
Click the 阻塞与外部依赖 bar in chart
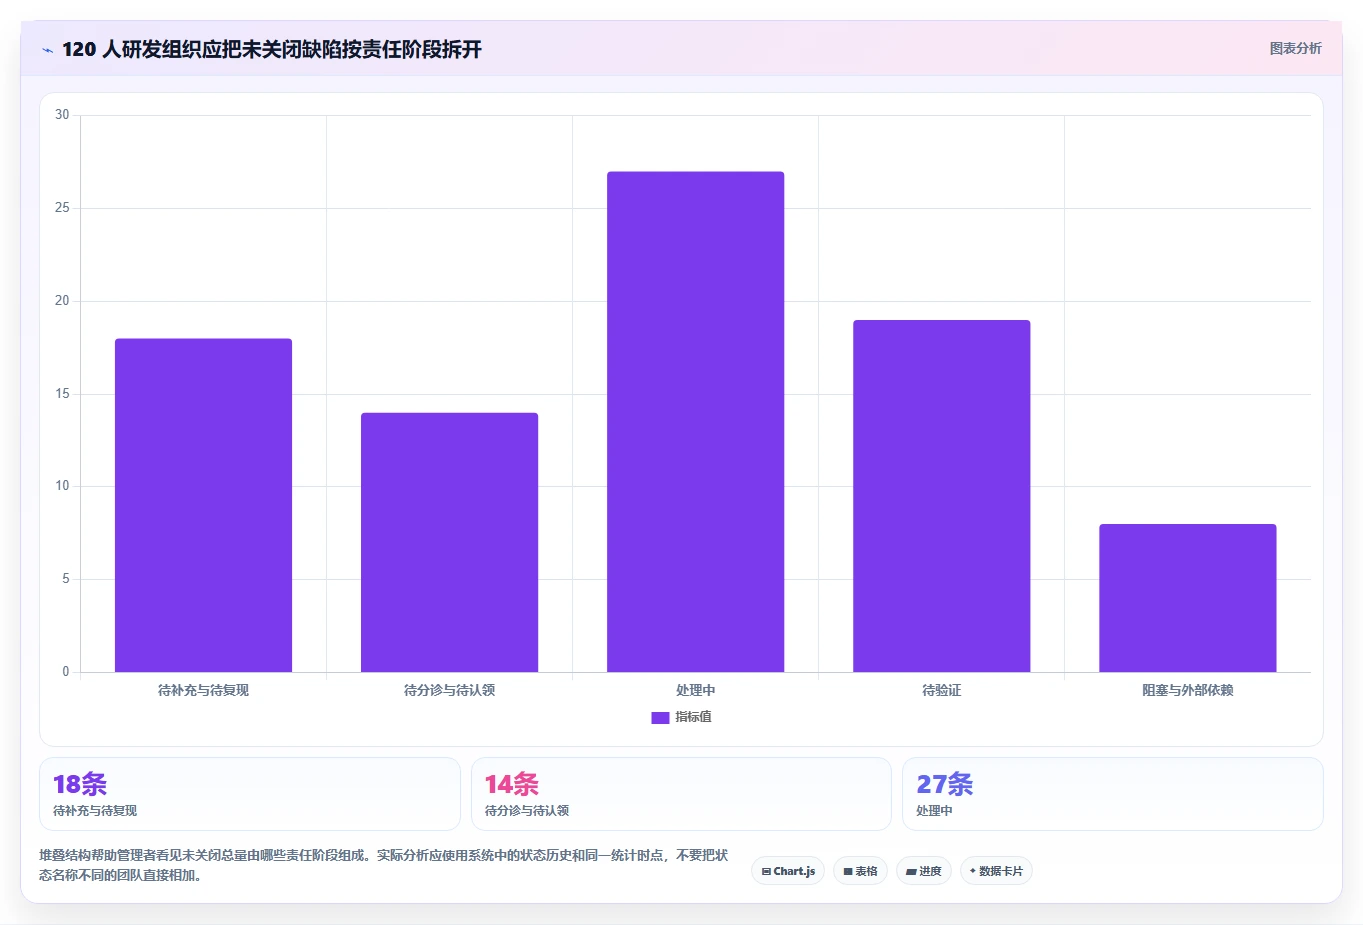pos(1187,598)
